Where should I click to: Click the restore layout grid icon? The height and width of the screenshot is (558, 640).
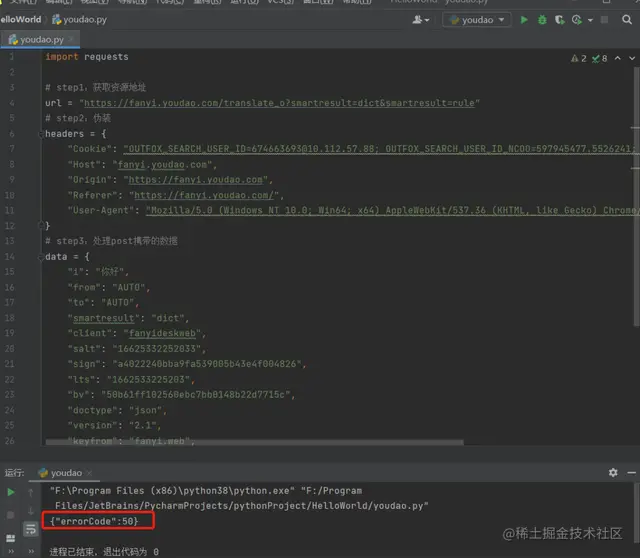click(x=11, y=538)
